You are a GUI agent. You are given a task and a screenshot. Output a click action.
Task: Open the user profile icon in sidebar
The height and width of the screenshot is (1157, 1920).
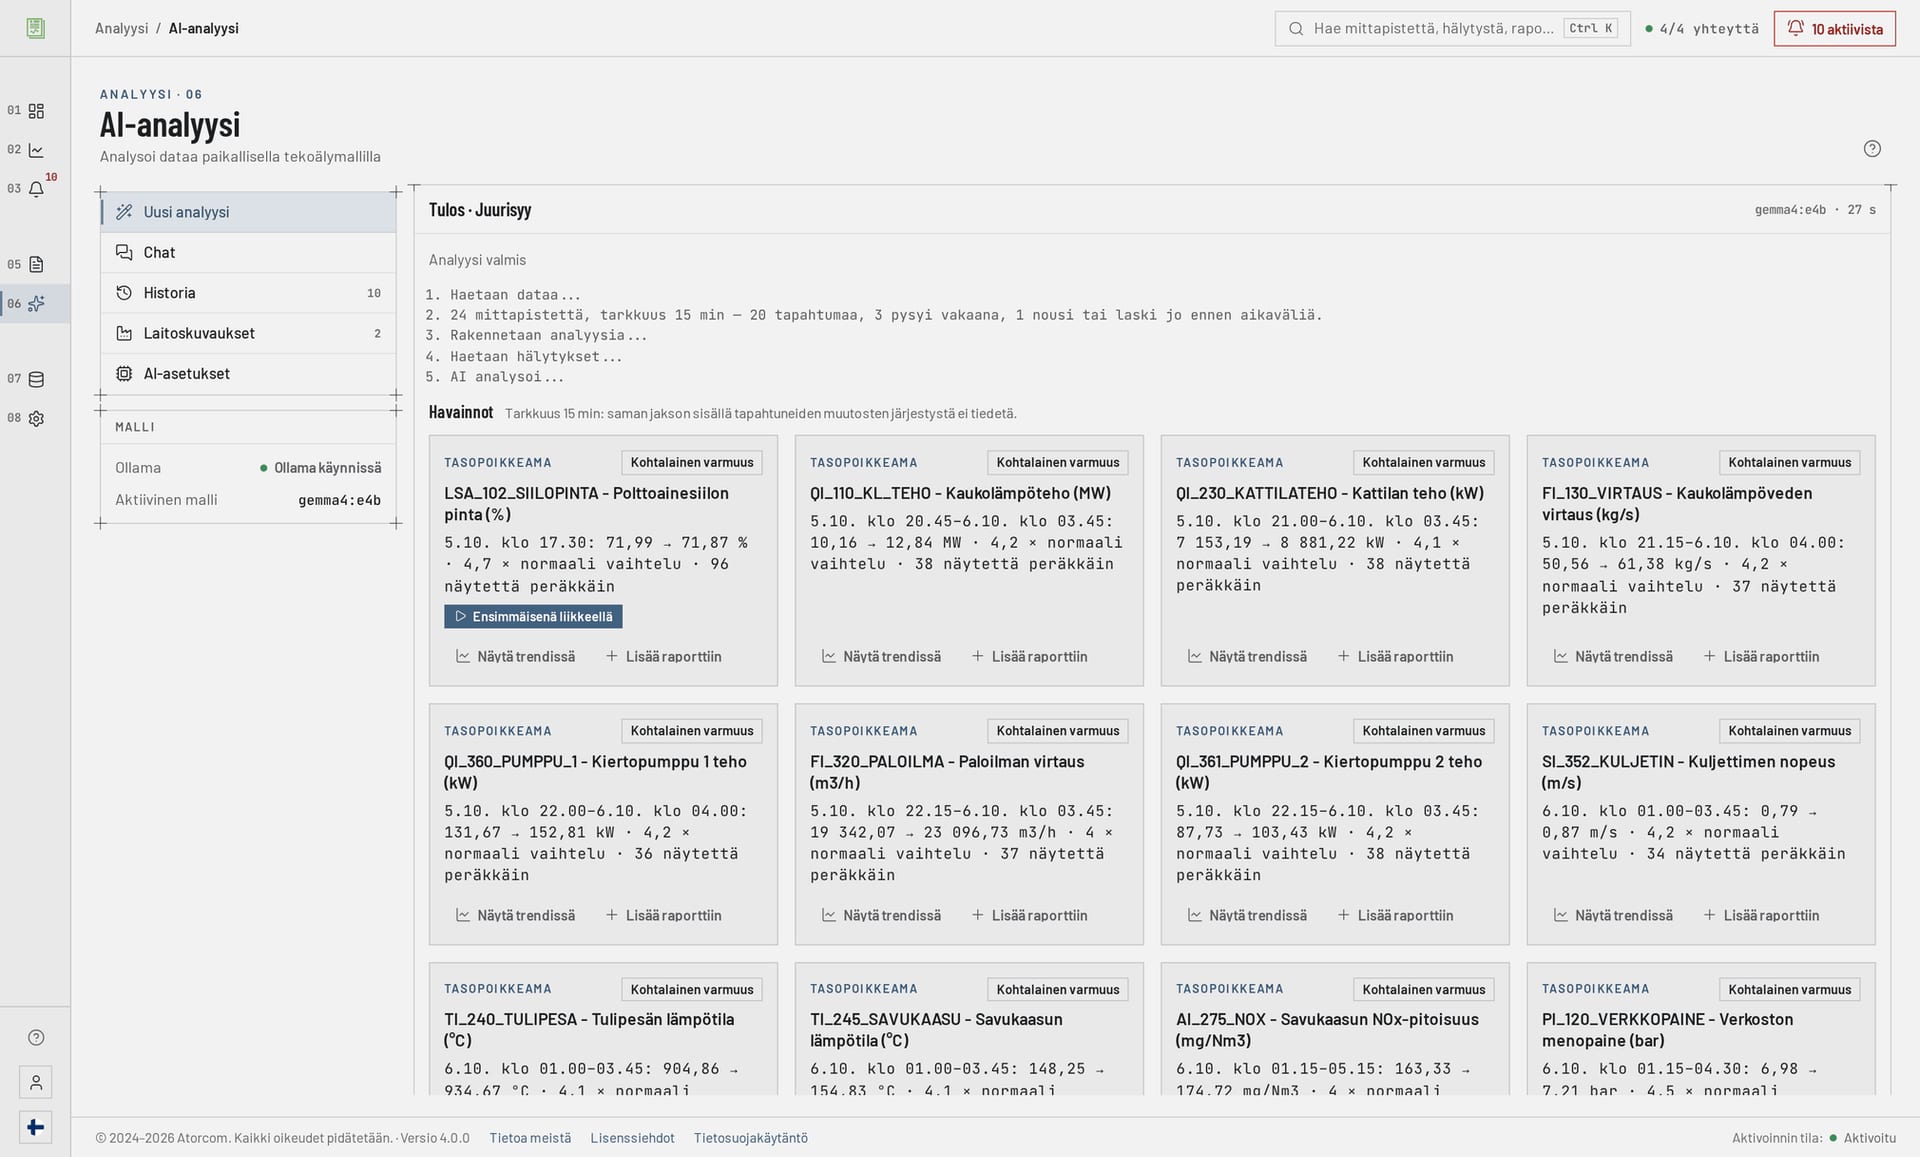(36, 1082)
